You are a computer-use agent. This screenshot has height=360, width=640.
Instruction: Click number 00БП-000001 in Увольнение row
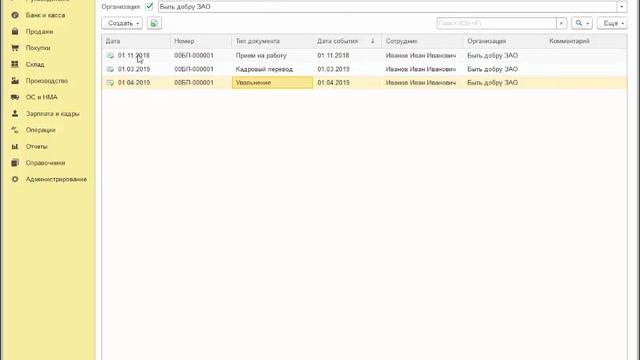point(194,82)
